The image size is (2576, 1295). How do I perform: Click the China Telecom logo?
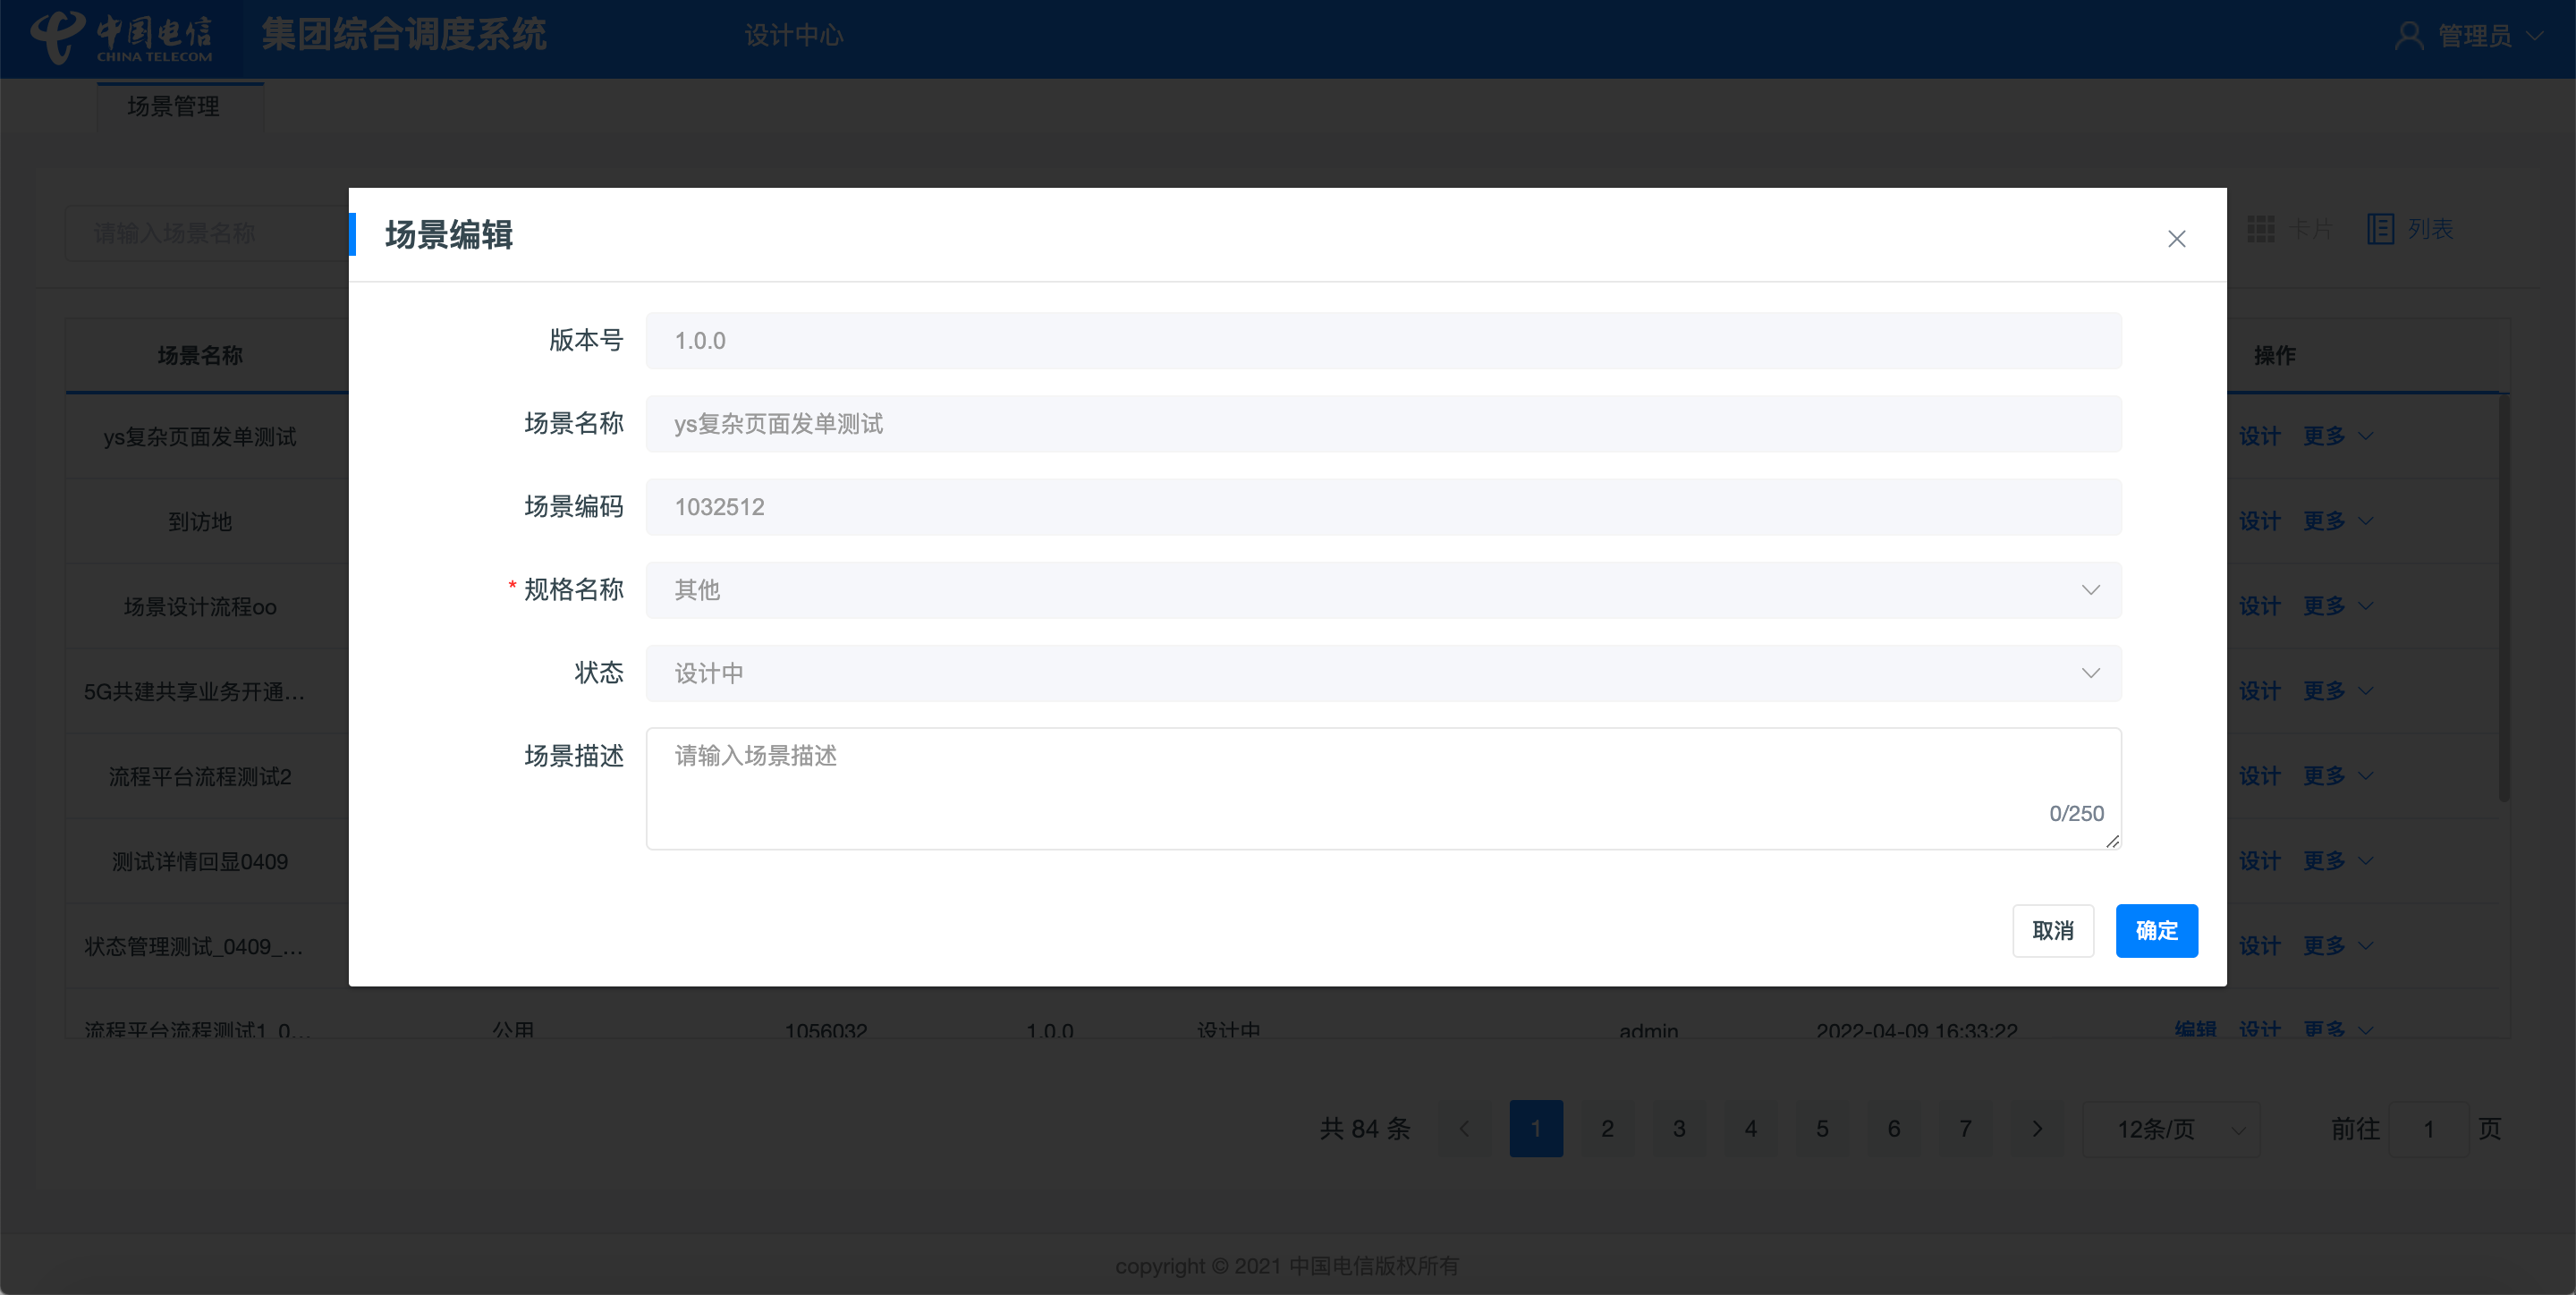pyautogui.click(x=122, y=37)
